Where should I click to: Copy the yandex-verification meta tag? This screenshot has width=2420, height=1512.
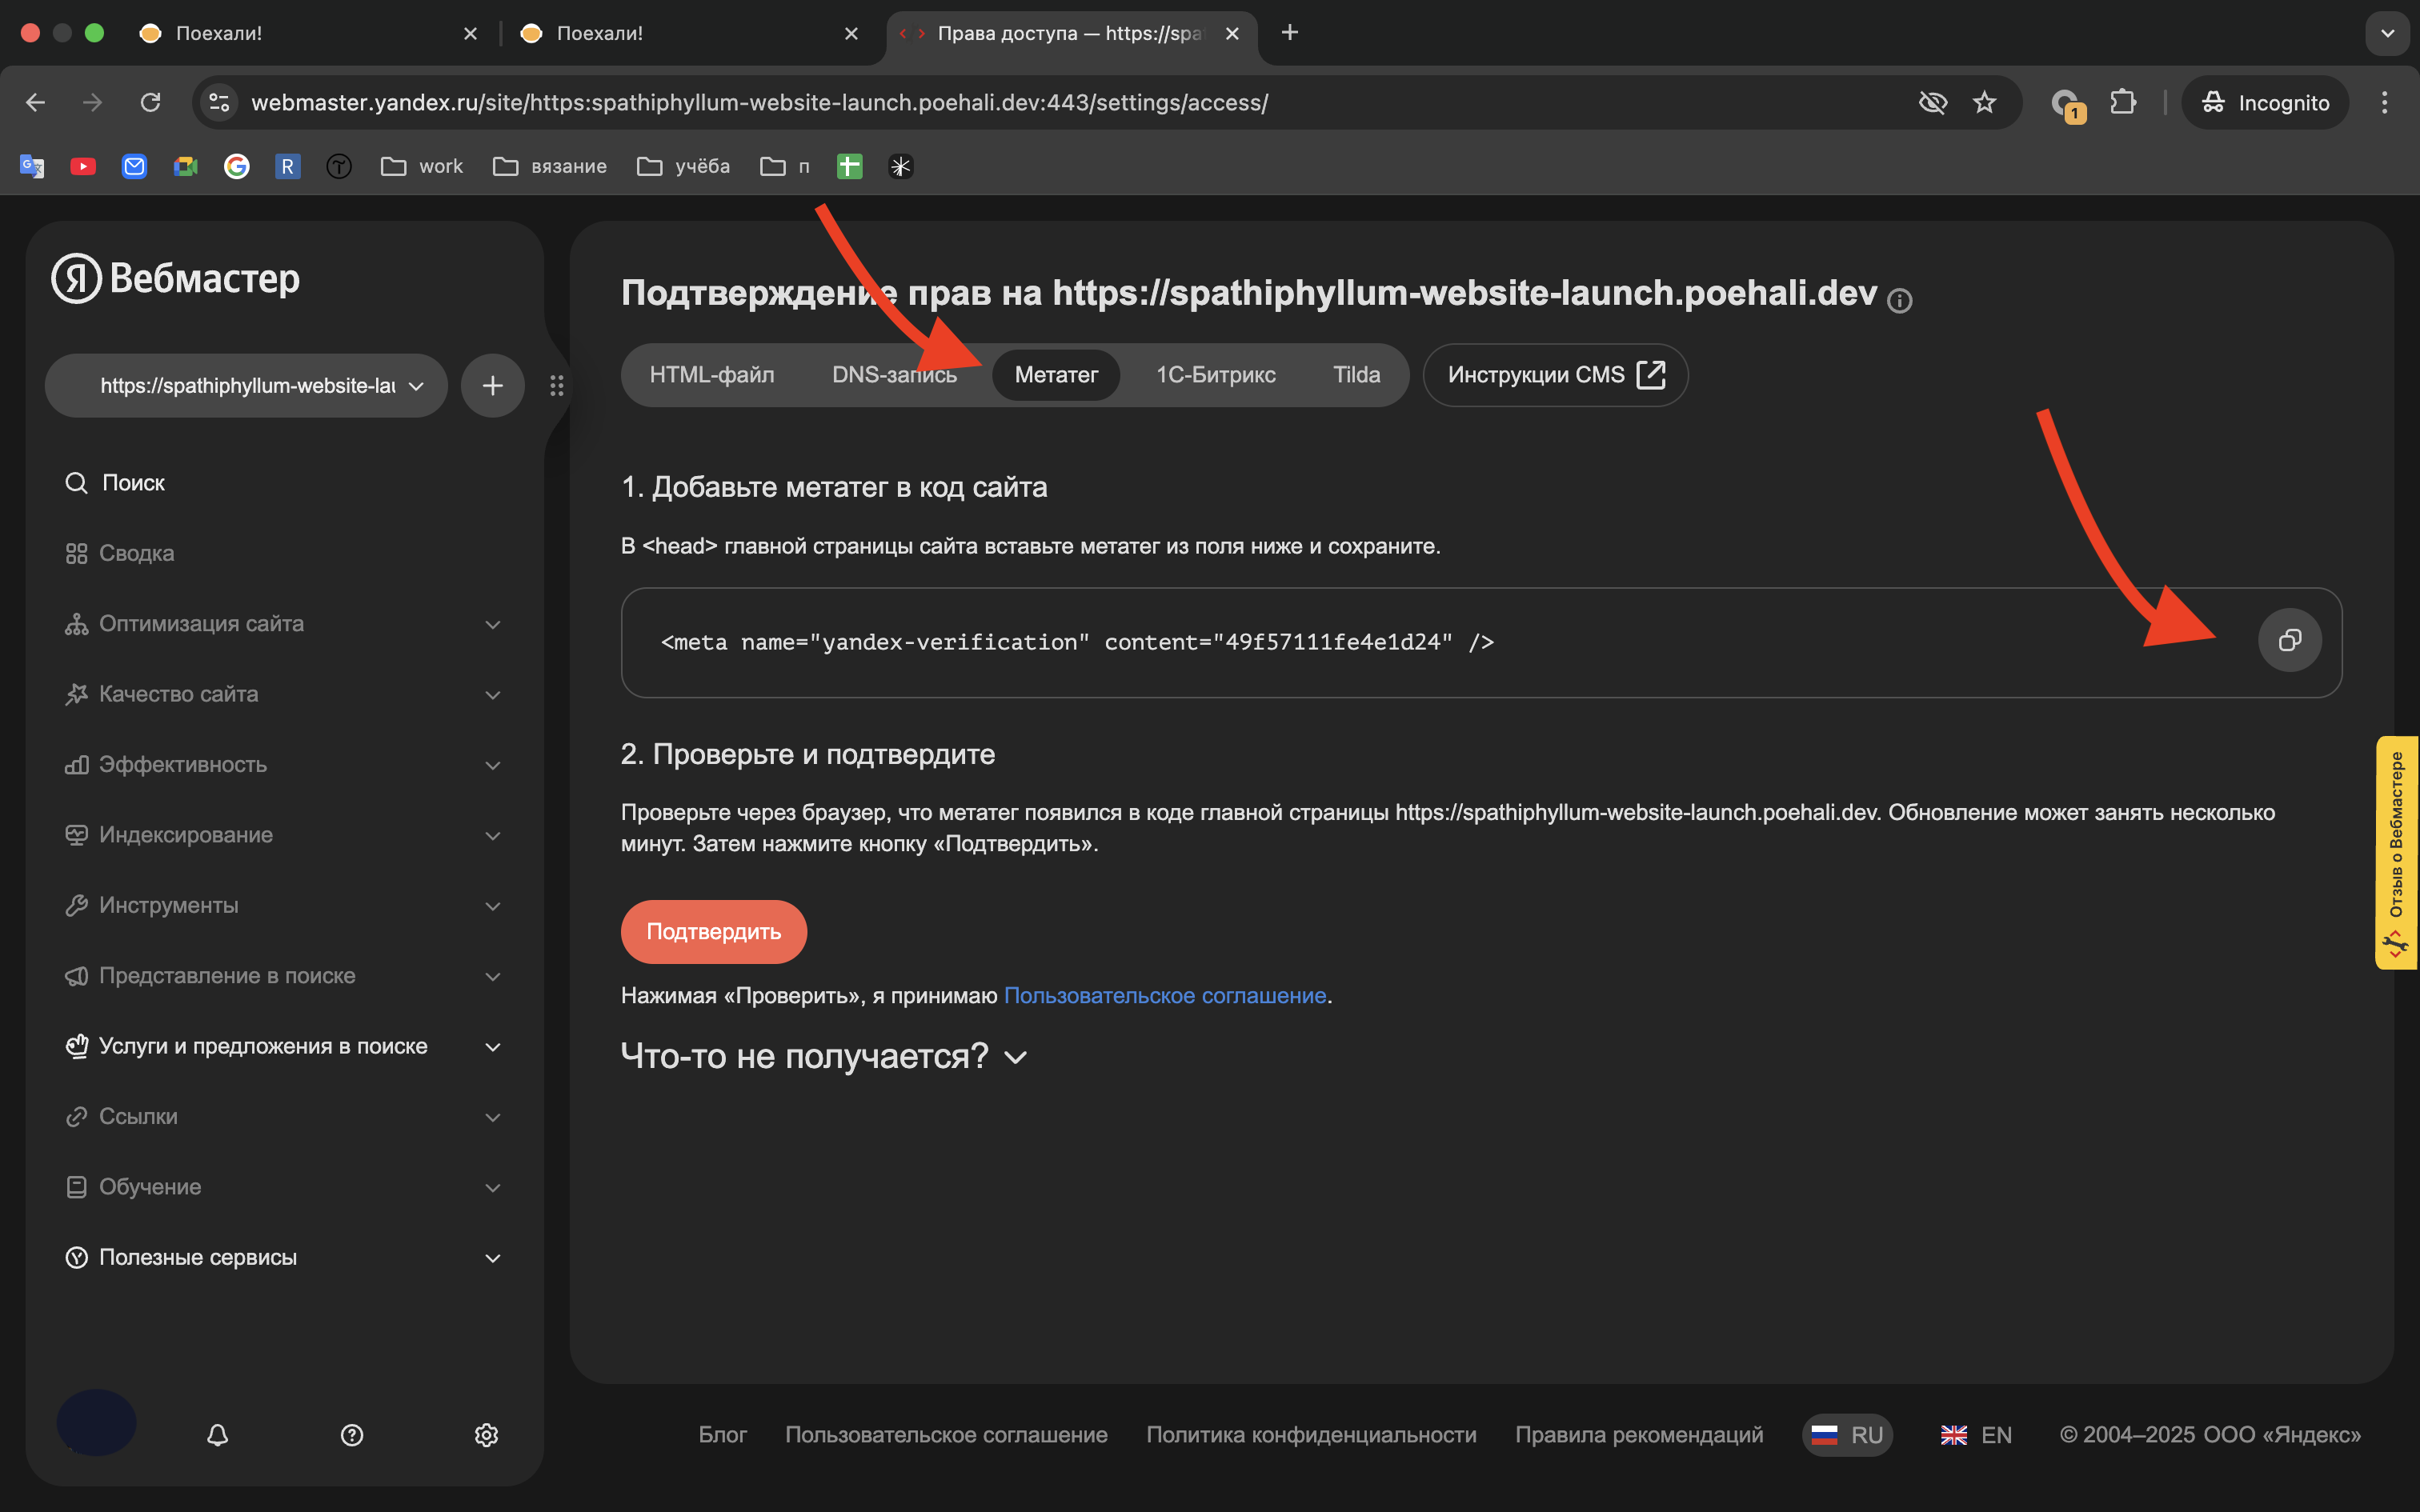[x=2290, y=640]
